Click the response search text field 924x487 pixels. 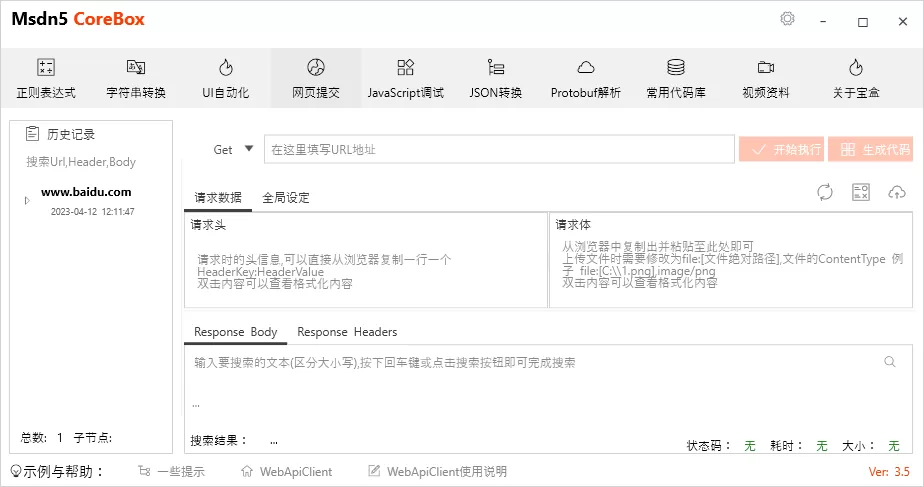click(533, 362)
